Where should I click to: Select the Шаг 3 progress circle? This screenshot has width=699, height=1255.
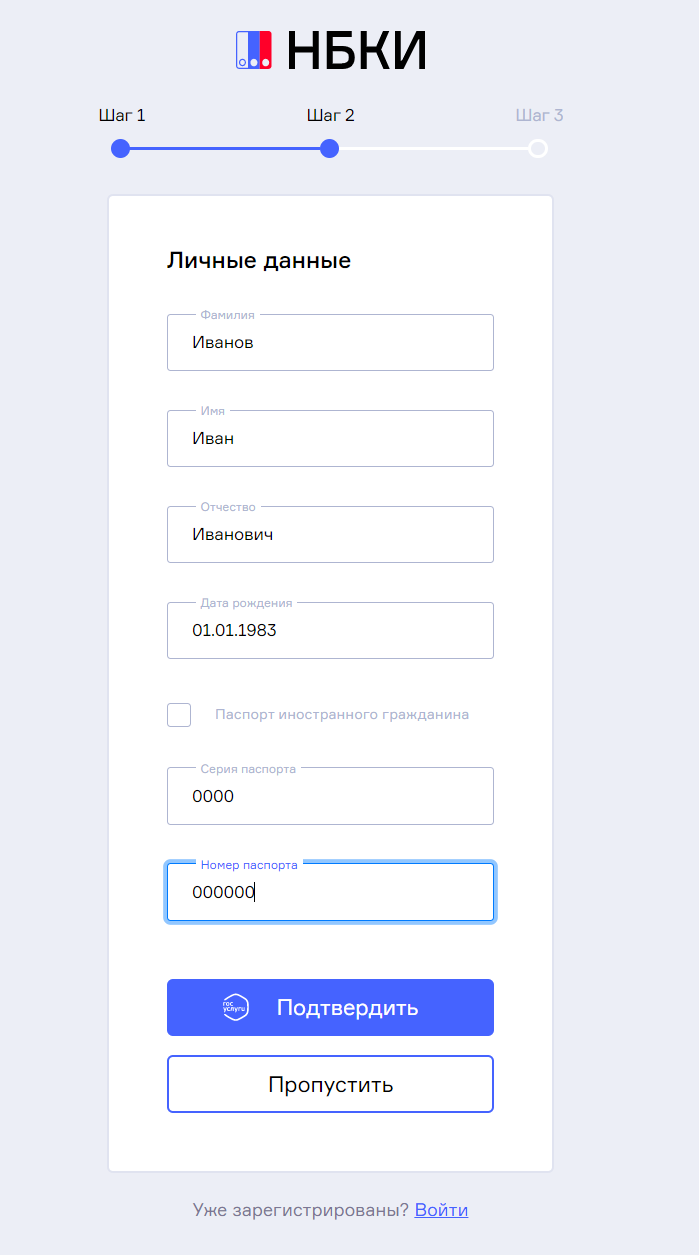[x=538, y=149]
